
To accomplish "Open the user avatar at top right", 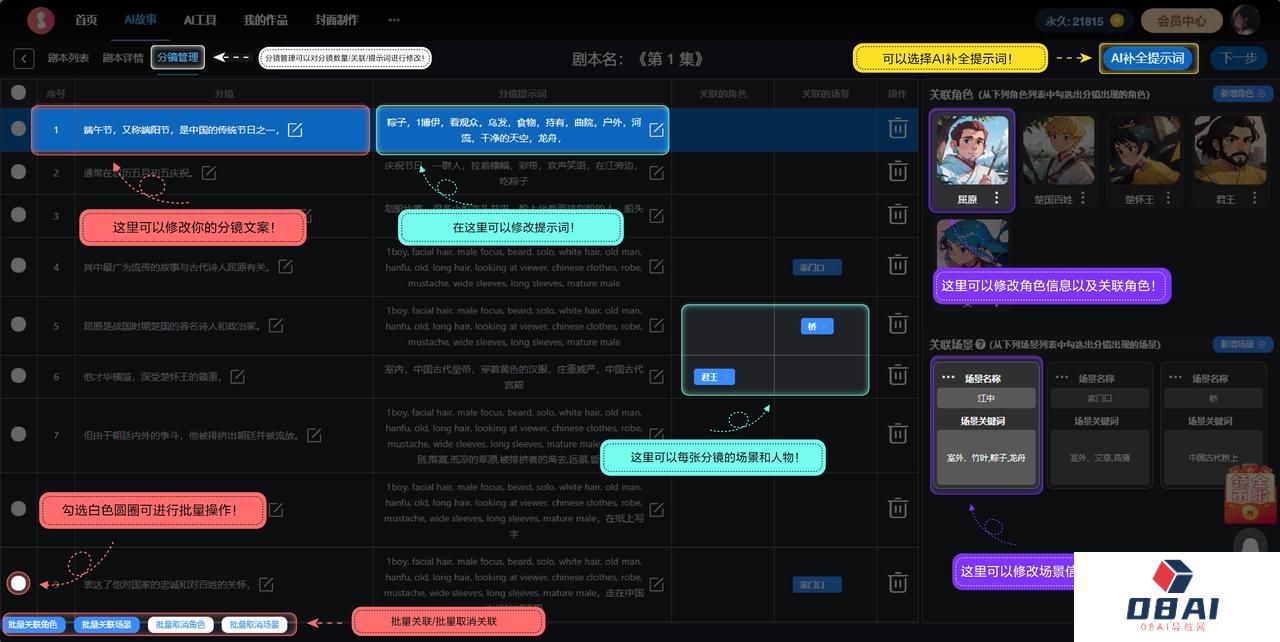I will pyautogui.click(x=1245, y=20).
